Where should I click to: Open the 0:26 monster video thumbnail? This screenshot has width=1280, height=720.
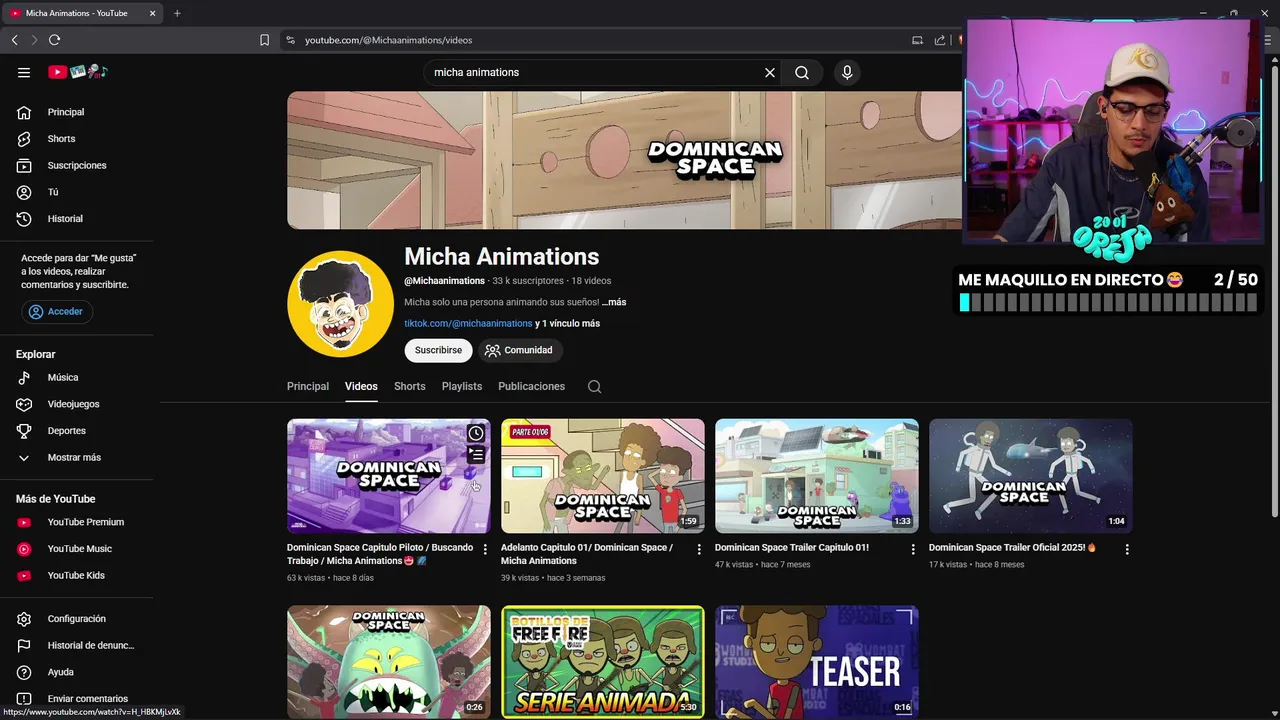pos(389,662)
